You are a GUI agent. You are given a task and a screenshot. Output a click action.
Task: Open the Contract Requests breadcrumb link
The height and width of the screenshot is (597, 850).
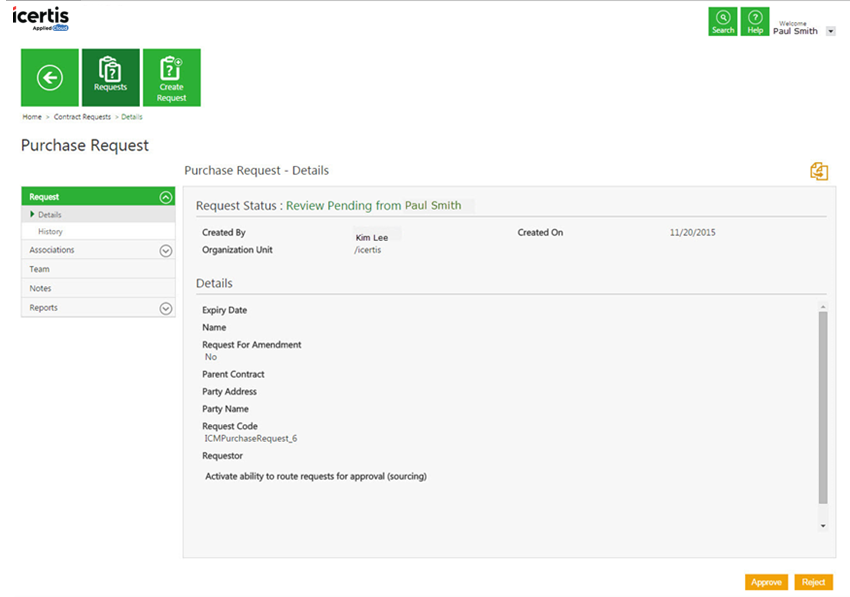82,117
